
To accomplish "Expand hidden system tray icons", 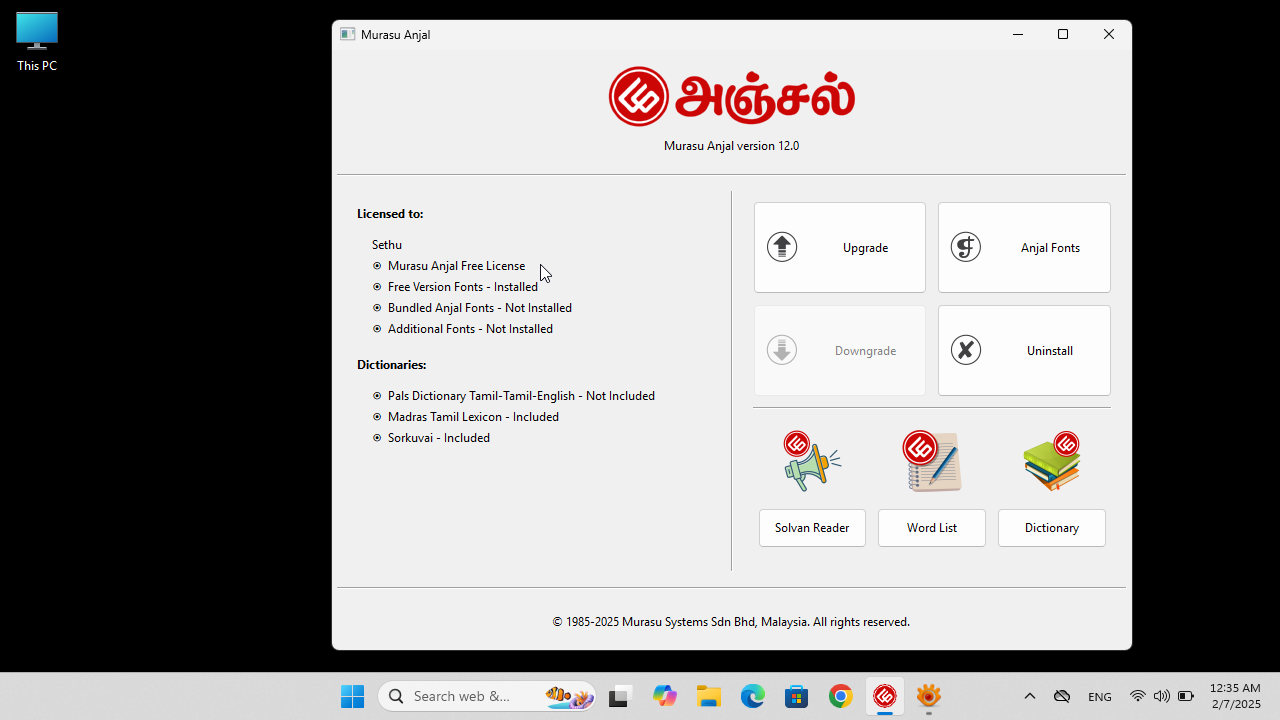I will coord(1029,696).
